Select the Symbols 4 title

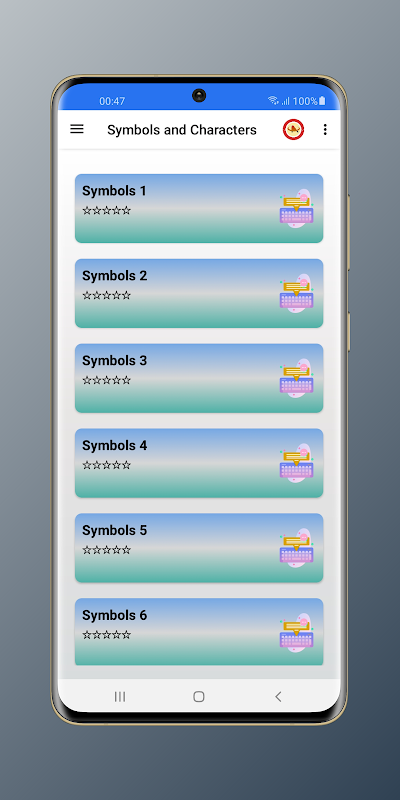click(x=114, y=445)
